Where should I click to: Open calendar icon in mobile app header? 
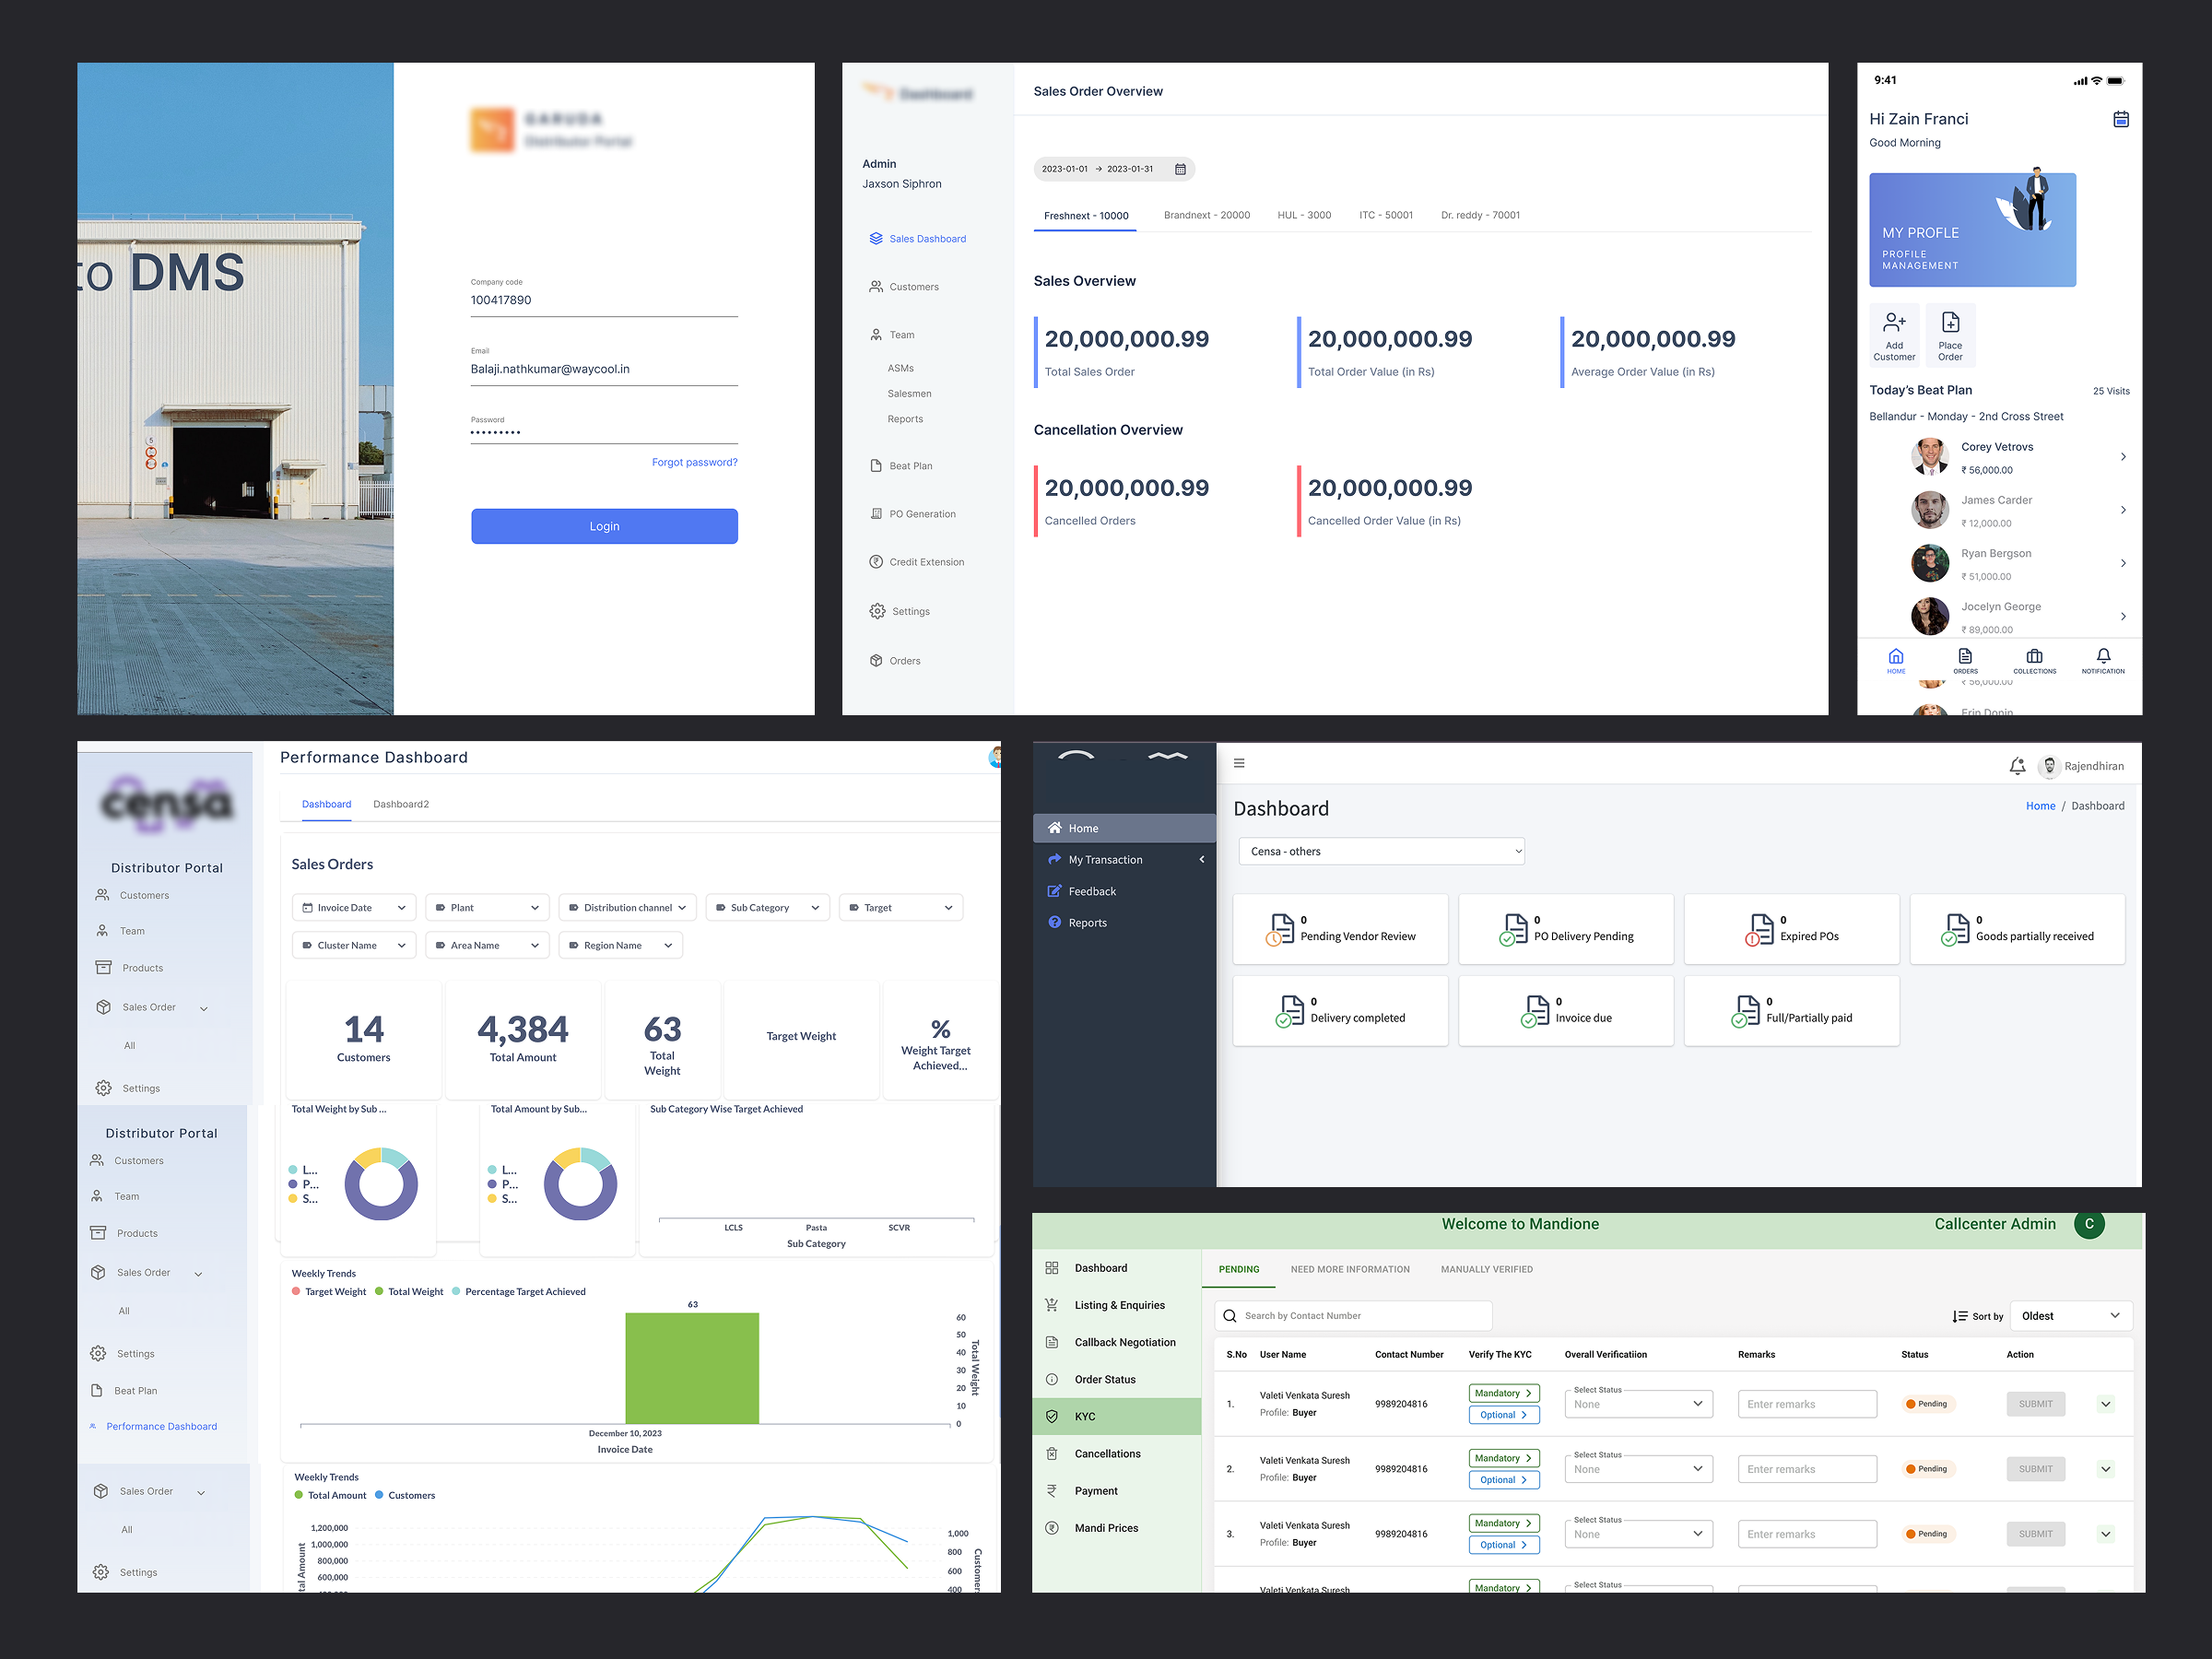coord(2120,119)
